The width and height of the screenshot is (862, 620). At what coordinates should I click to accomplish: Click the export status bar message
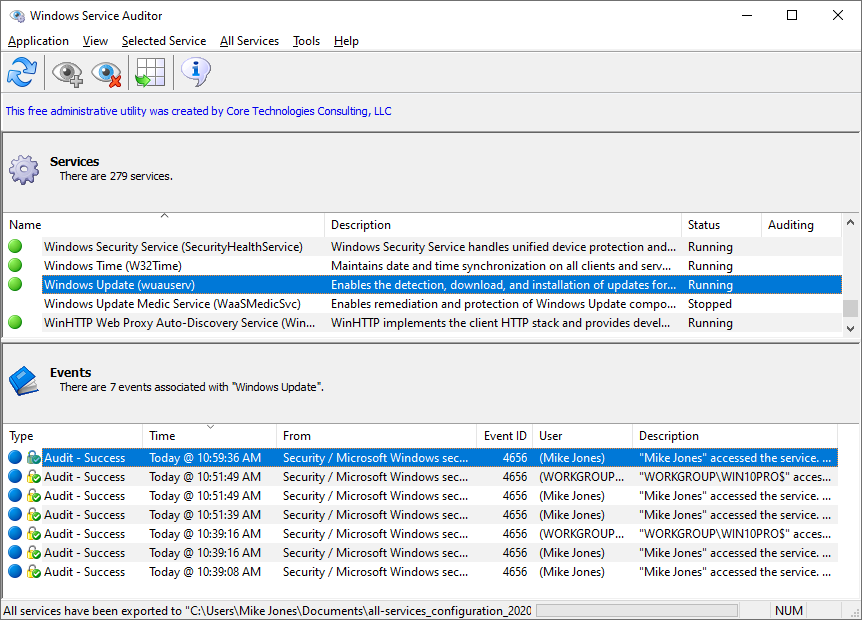click(x=267, y=611)
